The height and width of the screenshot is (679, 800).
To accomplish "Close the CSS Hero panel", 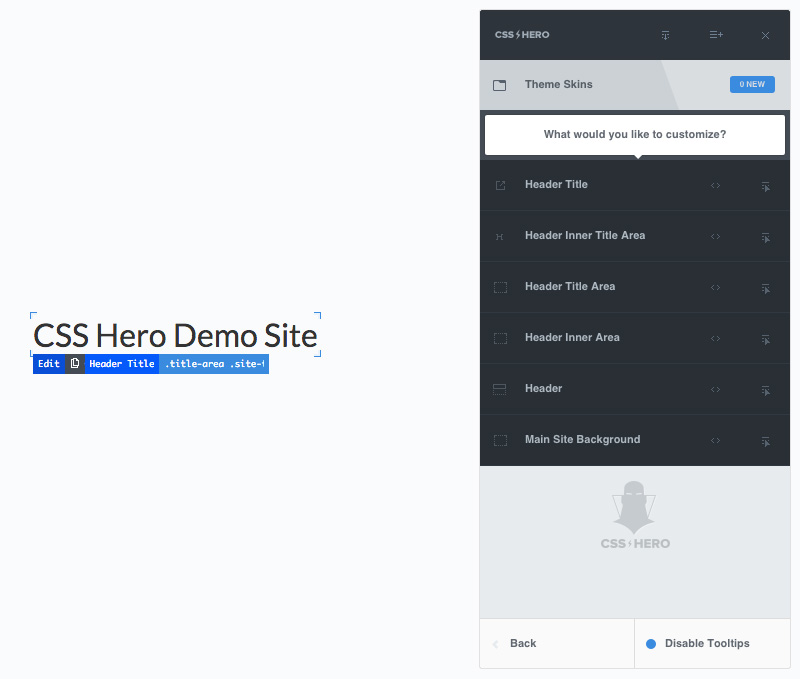I will pos(765,35).
